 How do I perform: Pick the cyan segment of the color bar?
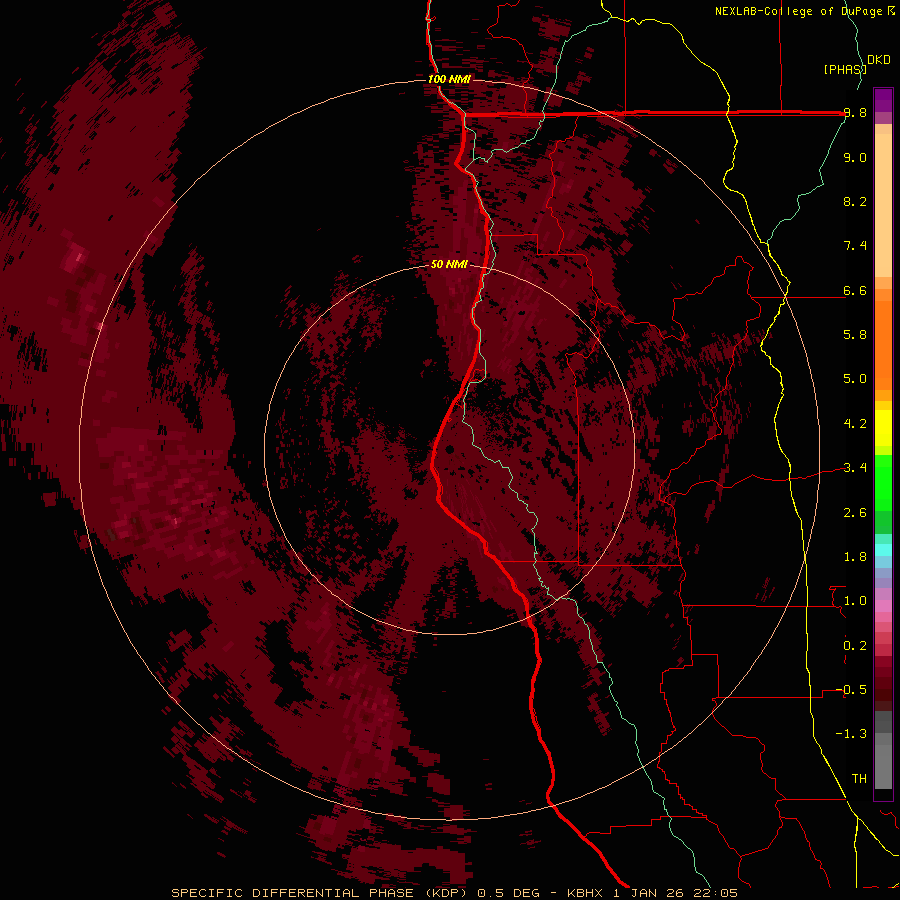point(883,549)
